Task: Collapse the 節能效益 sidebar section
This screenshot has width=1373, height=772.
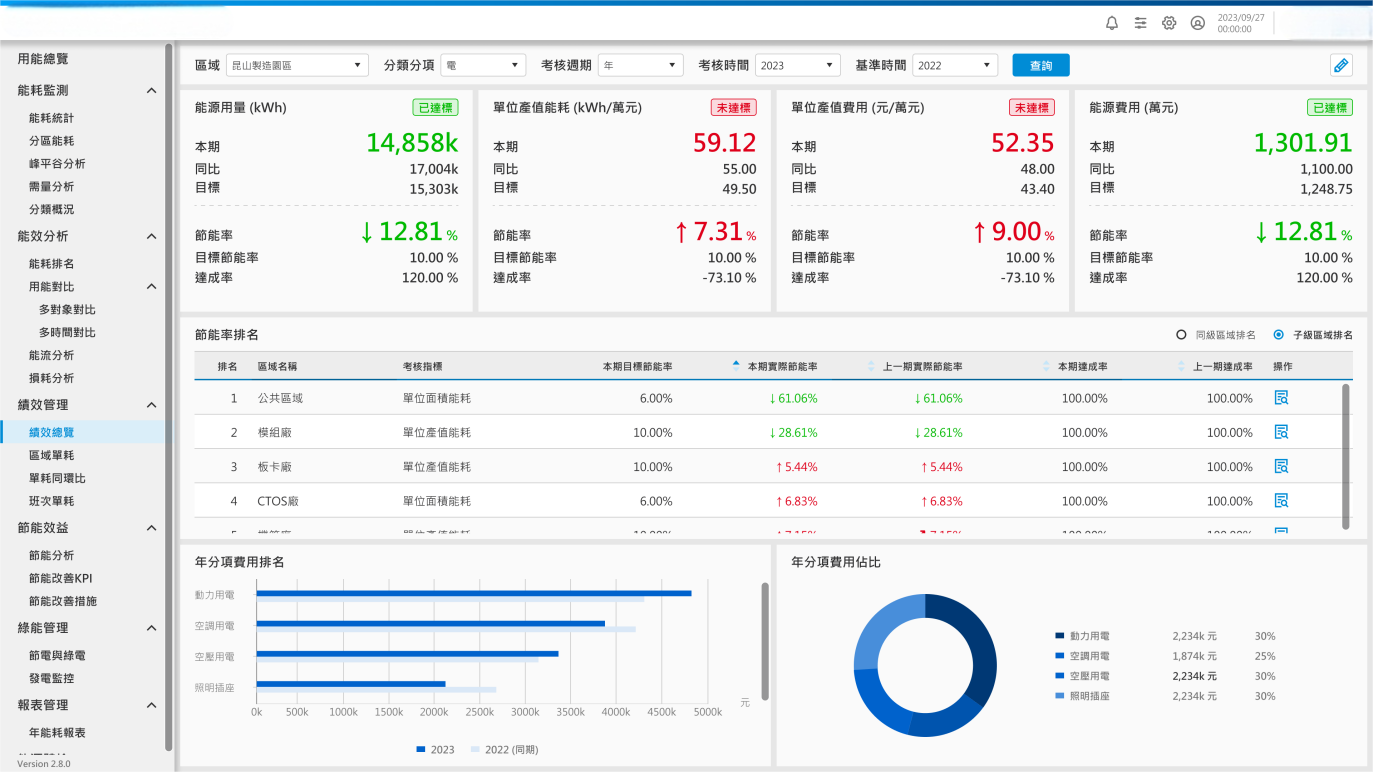Action: tap(151, 528)
